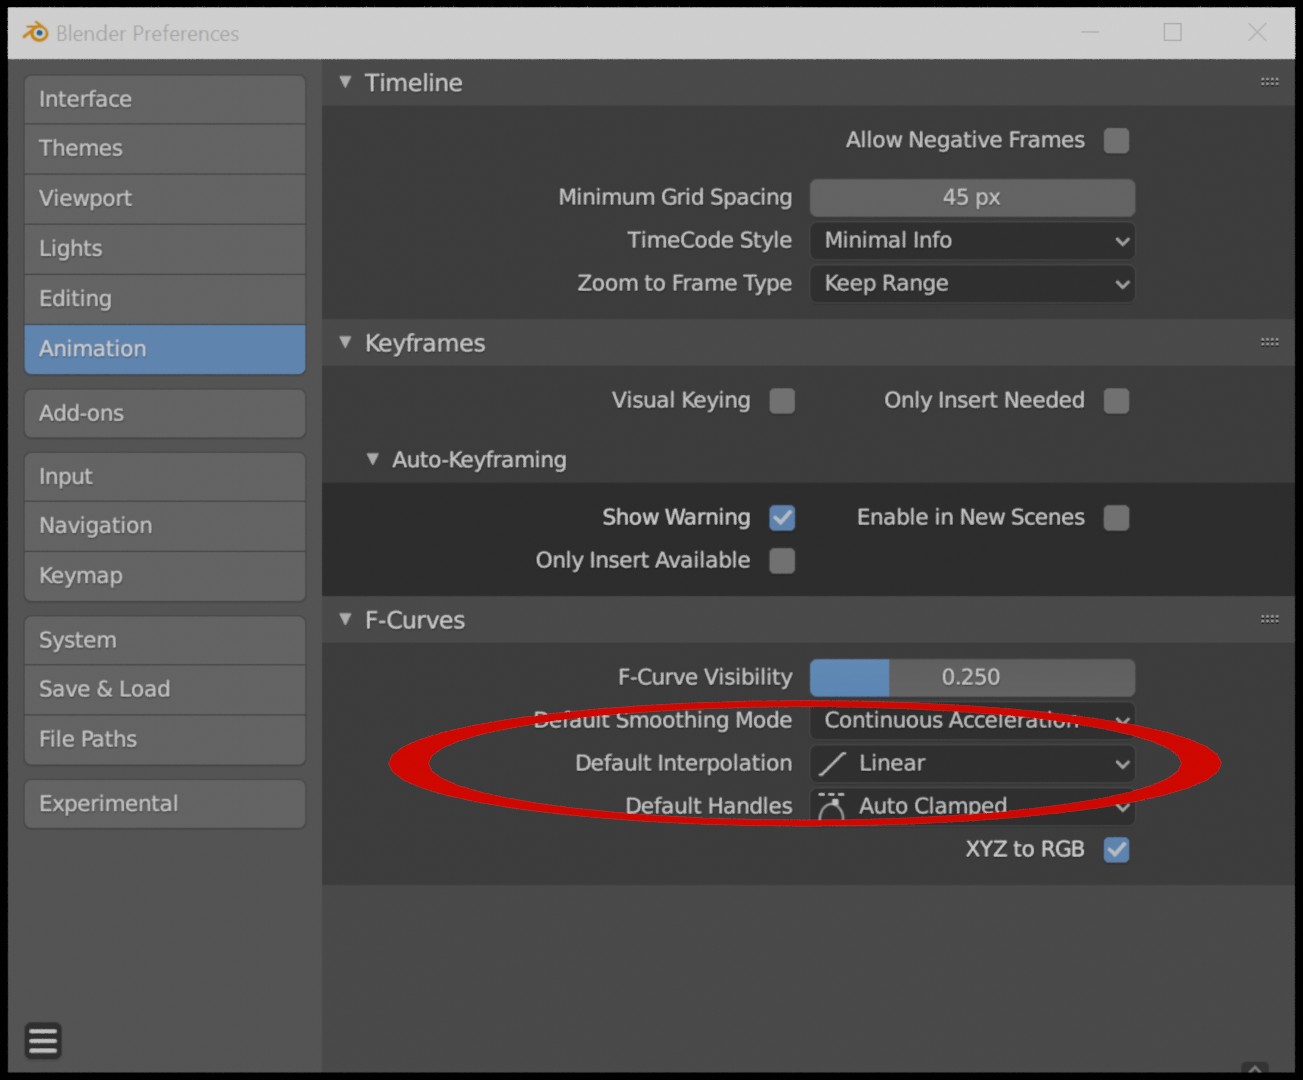This screenshot has width=1303, height=1080.
Task: Click the Timeline panel grip dots
Action: 1269,82
